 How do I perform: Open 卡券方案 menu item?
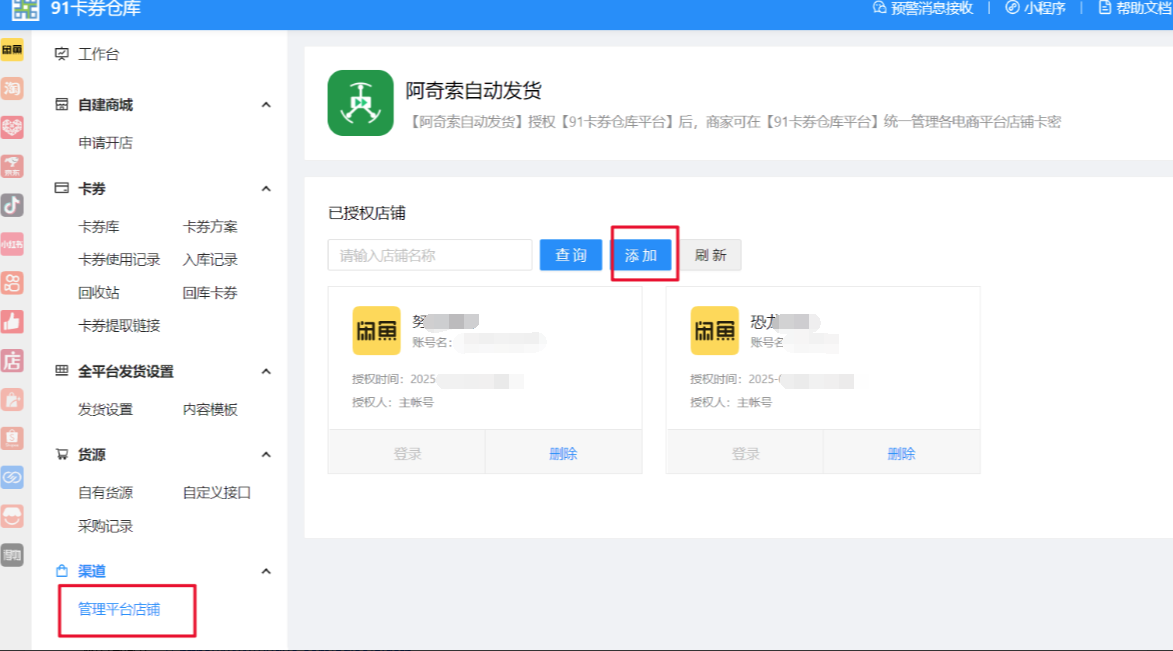[x=210, y=227]
